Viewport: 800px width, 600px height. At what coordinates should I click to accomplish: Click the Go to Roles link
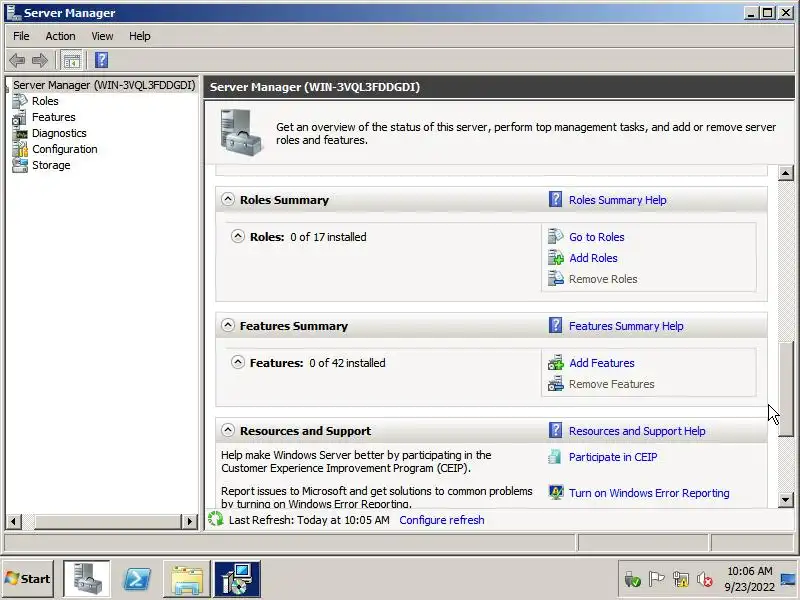pos(596,237)
